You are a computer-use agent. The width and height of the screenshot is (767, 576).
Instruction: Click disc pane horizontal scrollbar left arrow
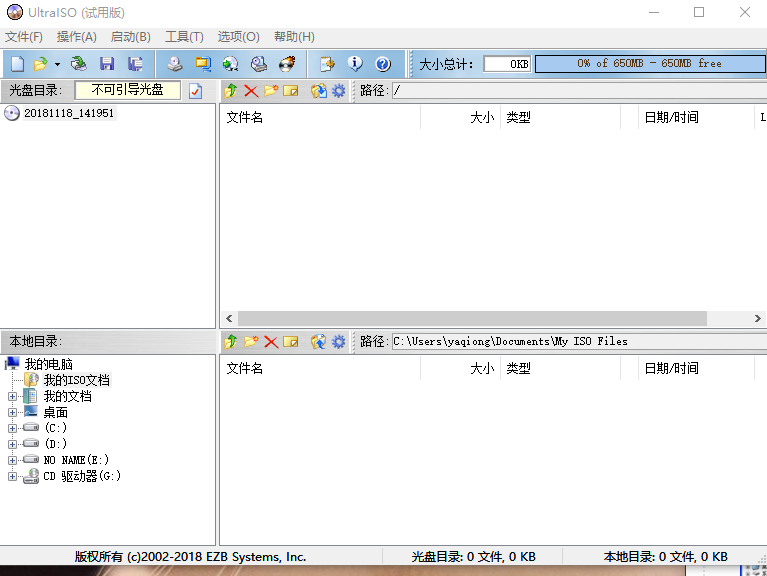pyautogui.click(x=229, y=318)
